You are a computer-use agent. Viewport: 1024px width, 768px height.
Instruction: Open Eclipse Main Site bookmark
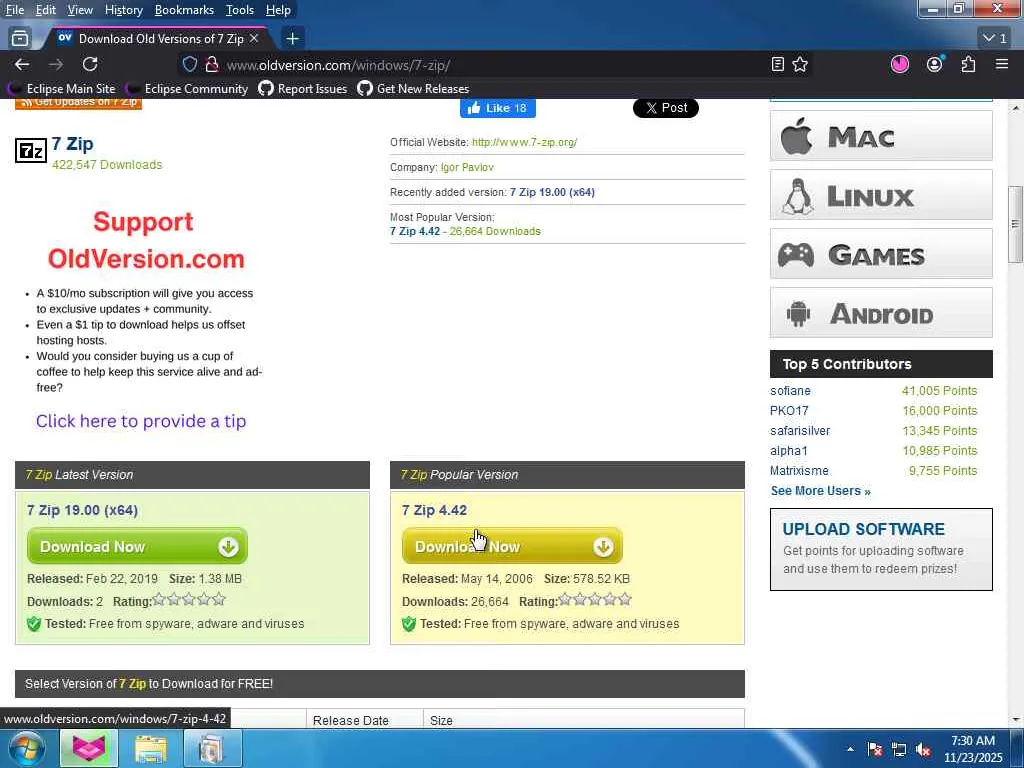pos(61,88)
